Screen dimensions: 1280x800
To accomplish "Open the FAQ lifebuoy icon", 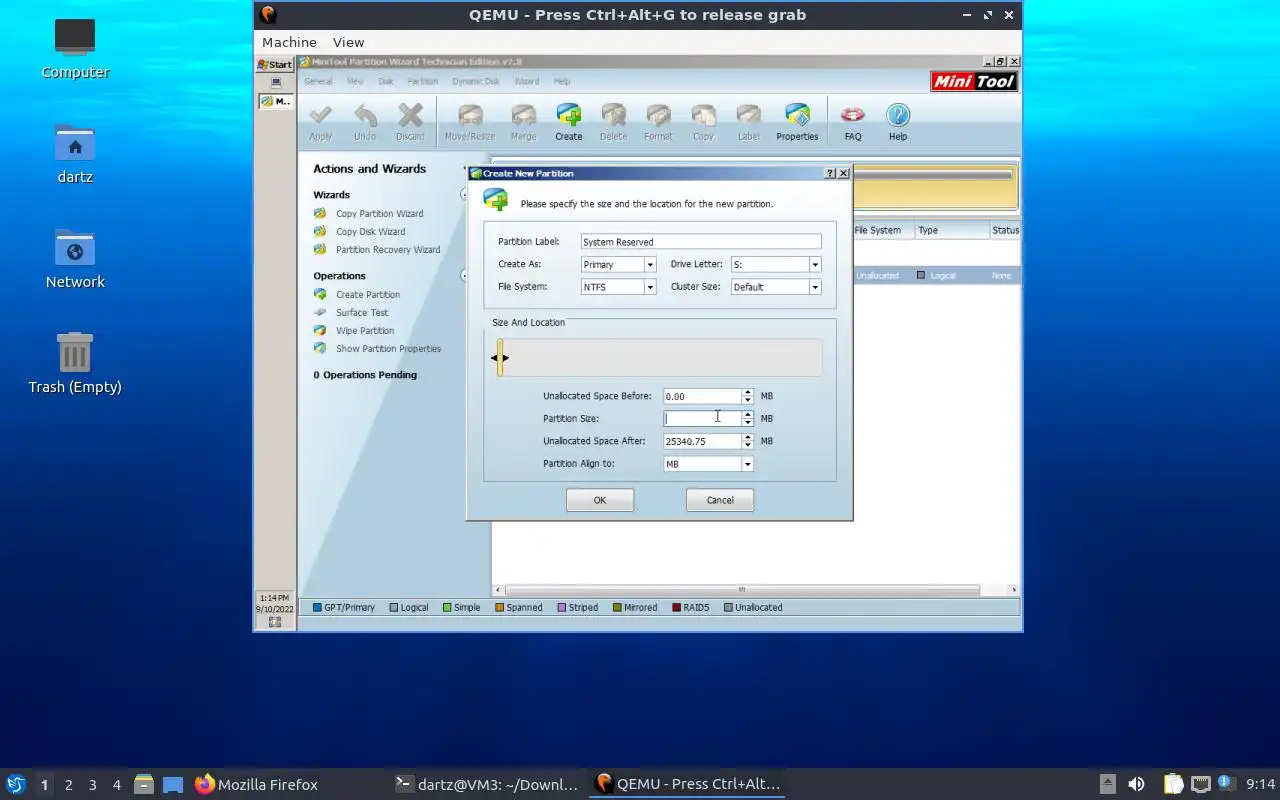I will [853, 123].
